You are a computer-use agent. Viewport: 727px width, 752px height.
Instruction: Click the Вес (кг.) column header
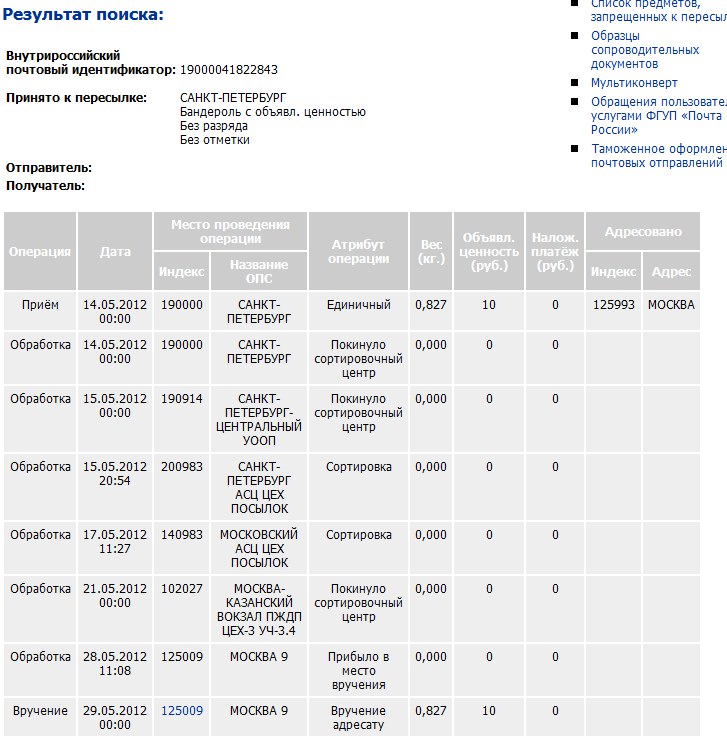coord(431,251)
